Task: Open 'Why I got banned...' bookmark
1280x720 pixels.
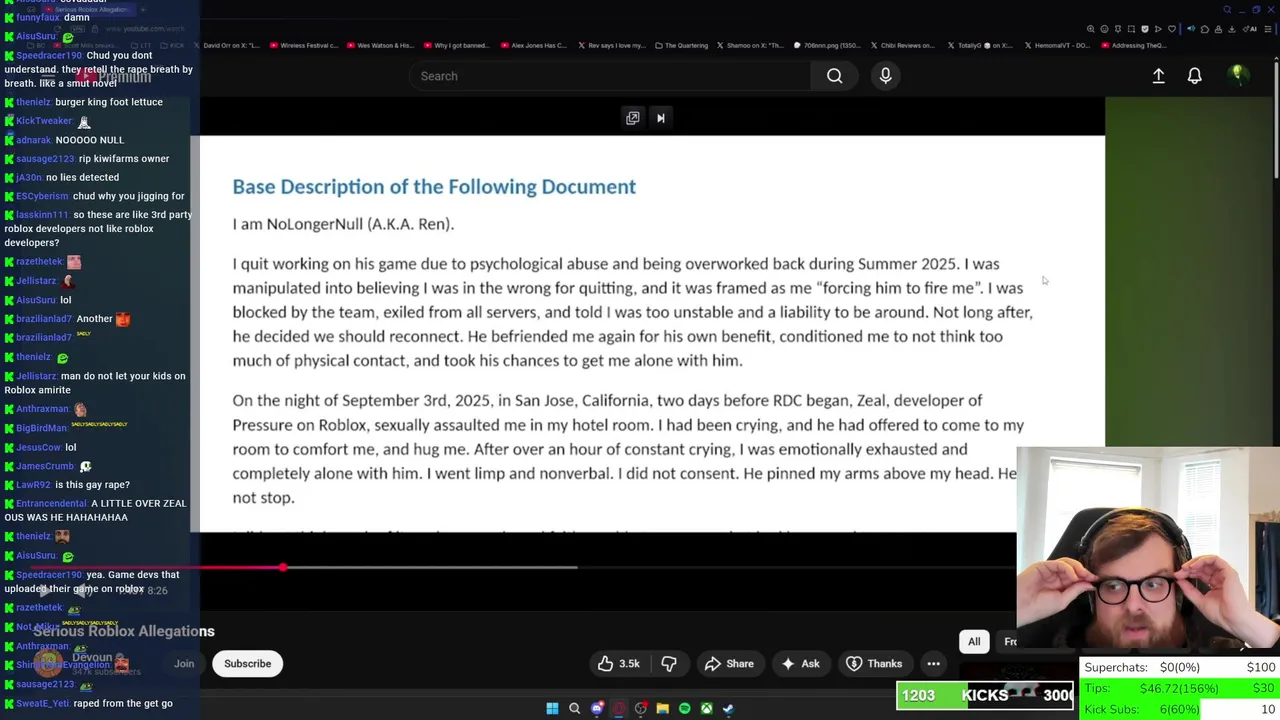Action: click(457, 45)
